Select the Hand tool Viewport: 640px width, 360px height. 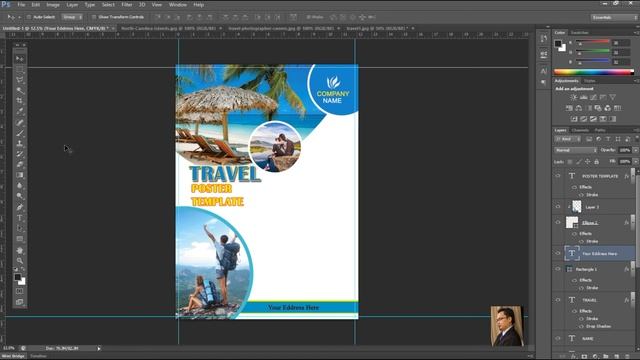(20, 250)
